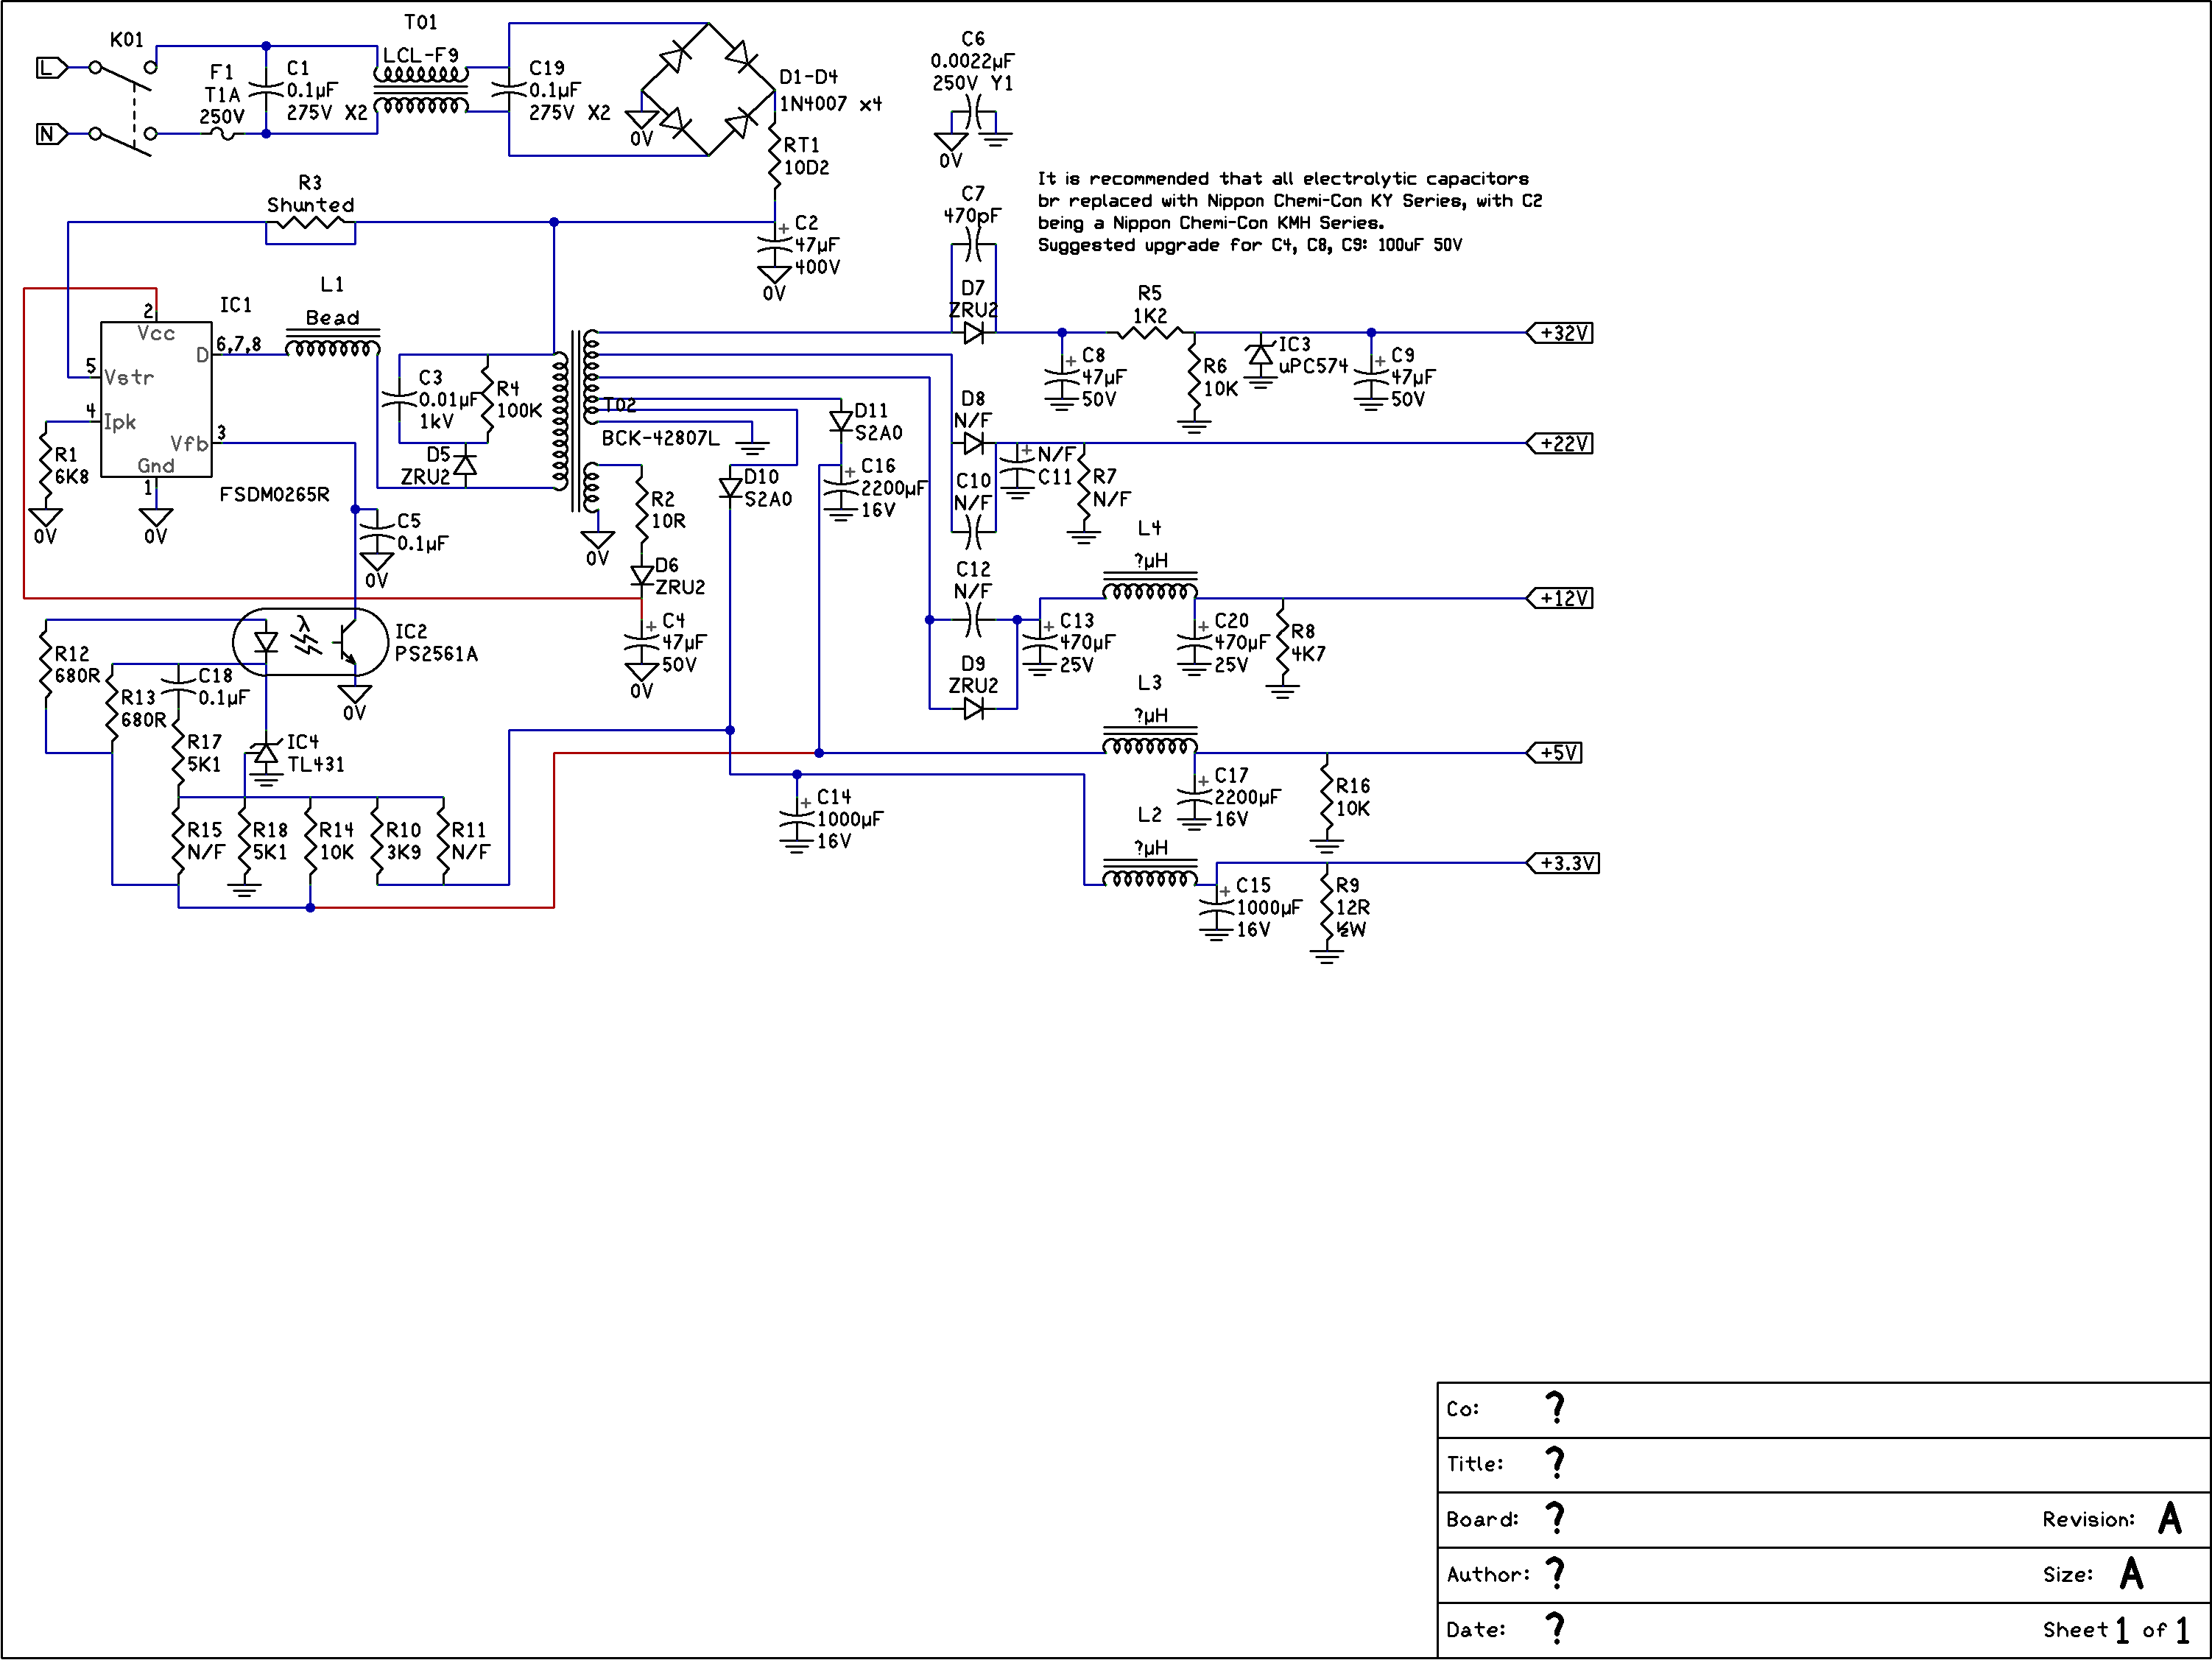Click the +5V output port label
Screen dimensions: 2212x1660
[x=1555, y=753]
